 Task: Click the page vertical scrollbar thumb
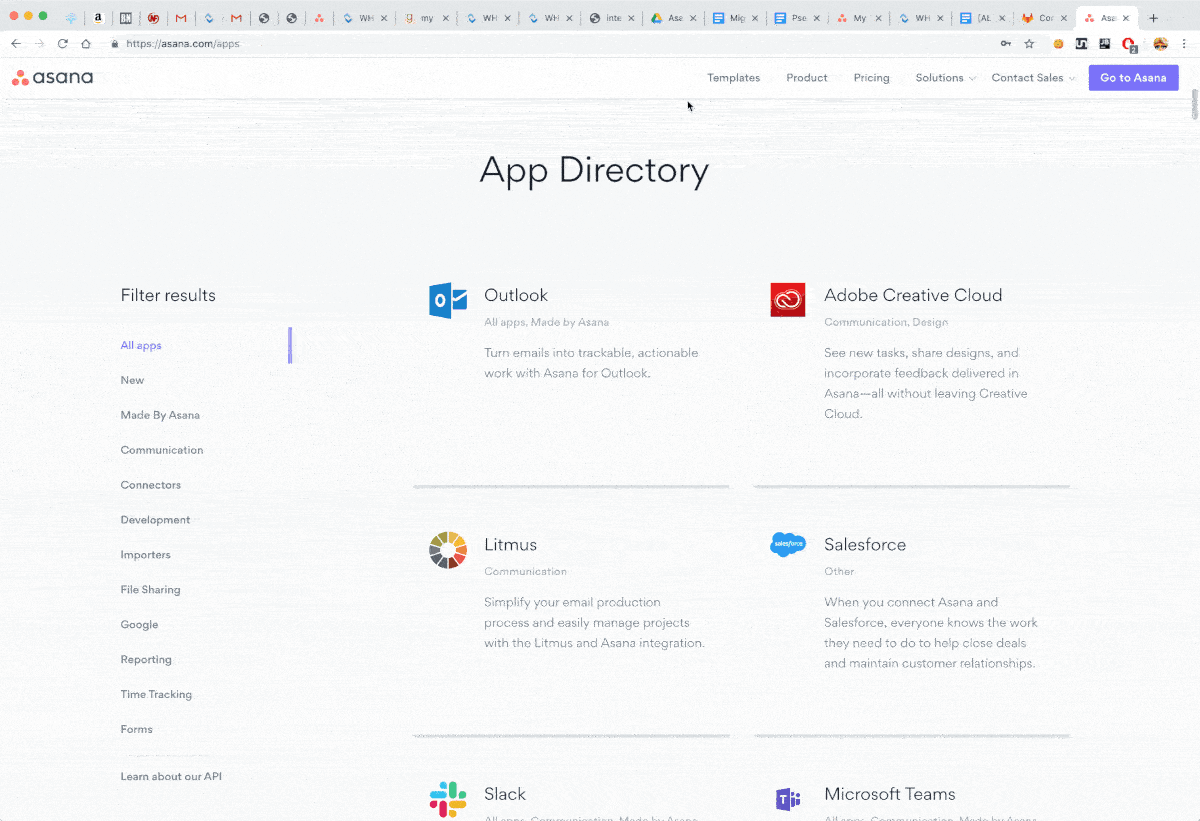tap(1194, 104)
